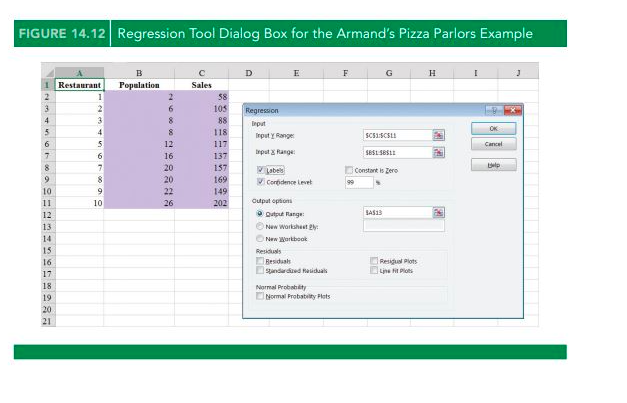Click the Output Range $A$13 field

pyautogui.click(x=397, y=212)
